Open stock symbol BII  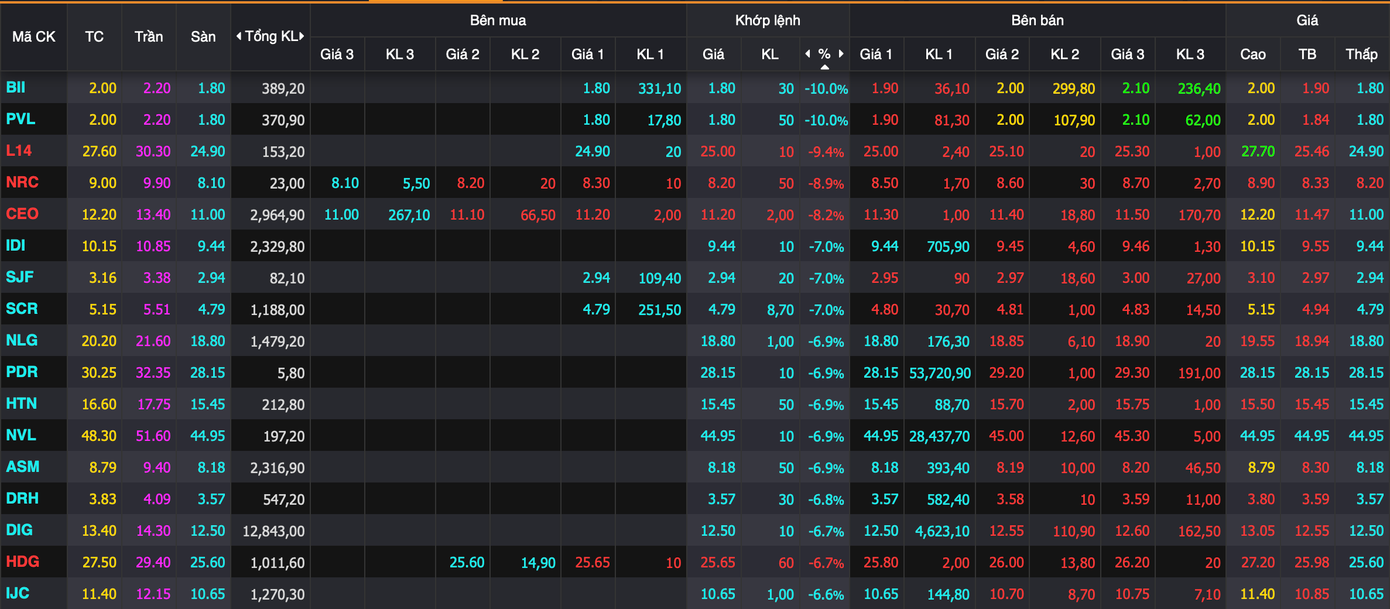16,88
